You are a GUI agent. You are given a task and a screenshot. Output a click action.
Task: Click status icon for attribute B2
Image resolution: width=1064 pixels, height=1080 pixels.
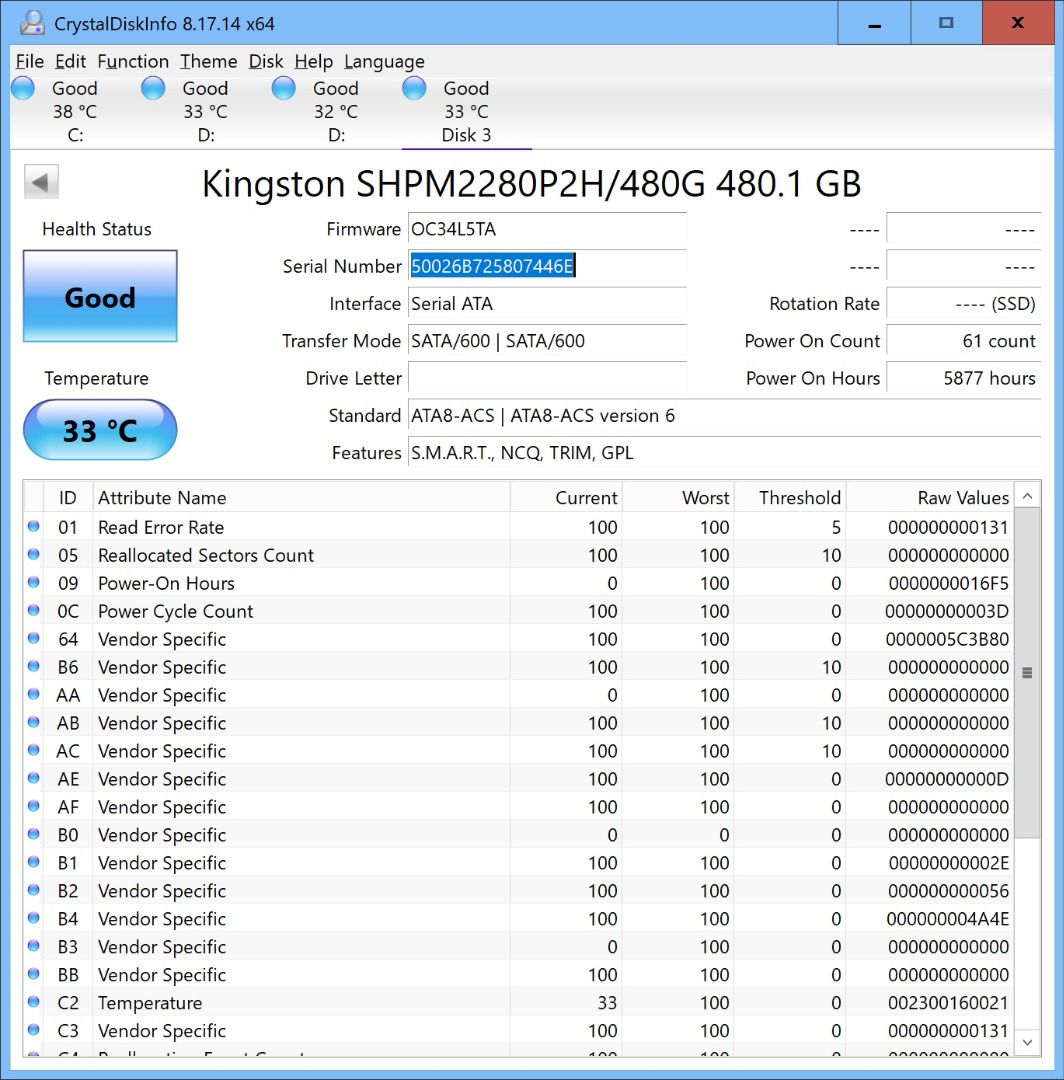(33, 890)
